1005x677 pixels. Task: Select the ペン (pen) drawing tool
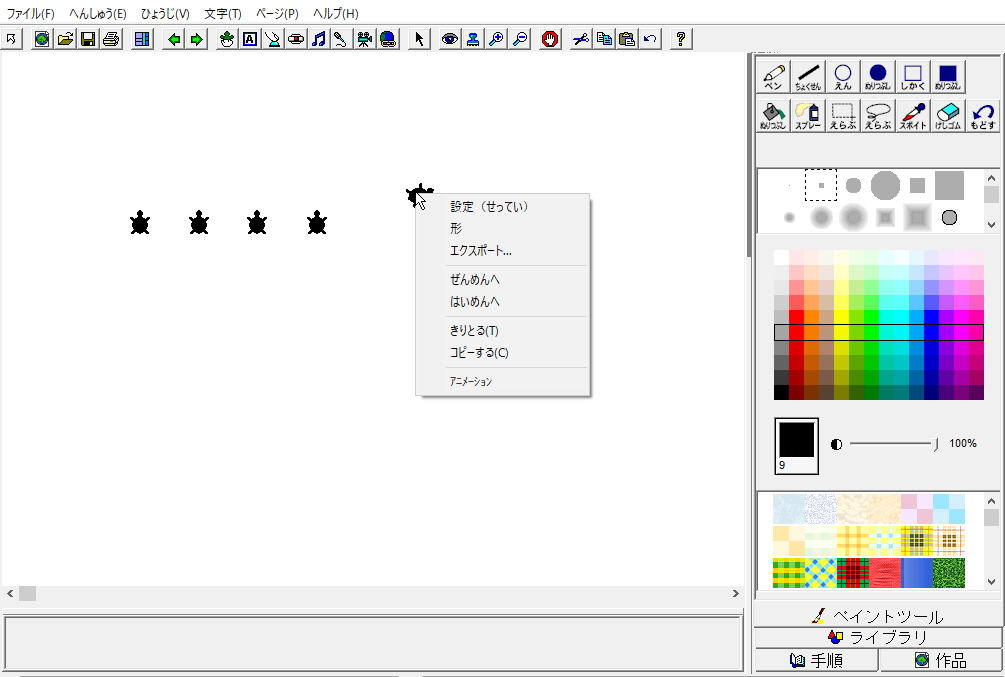point(773,77)
